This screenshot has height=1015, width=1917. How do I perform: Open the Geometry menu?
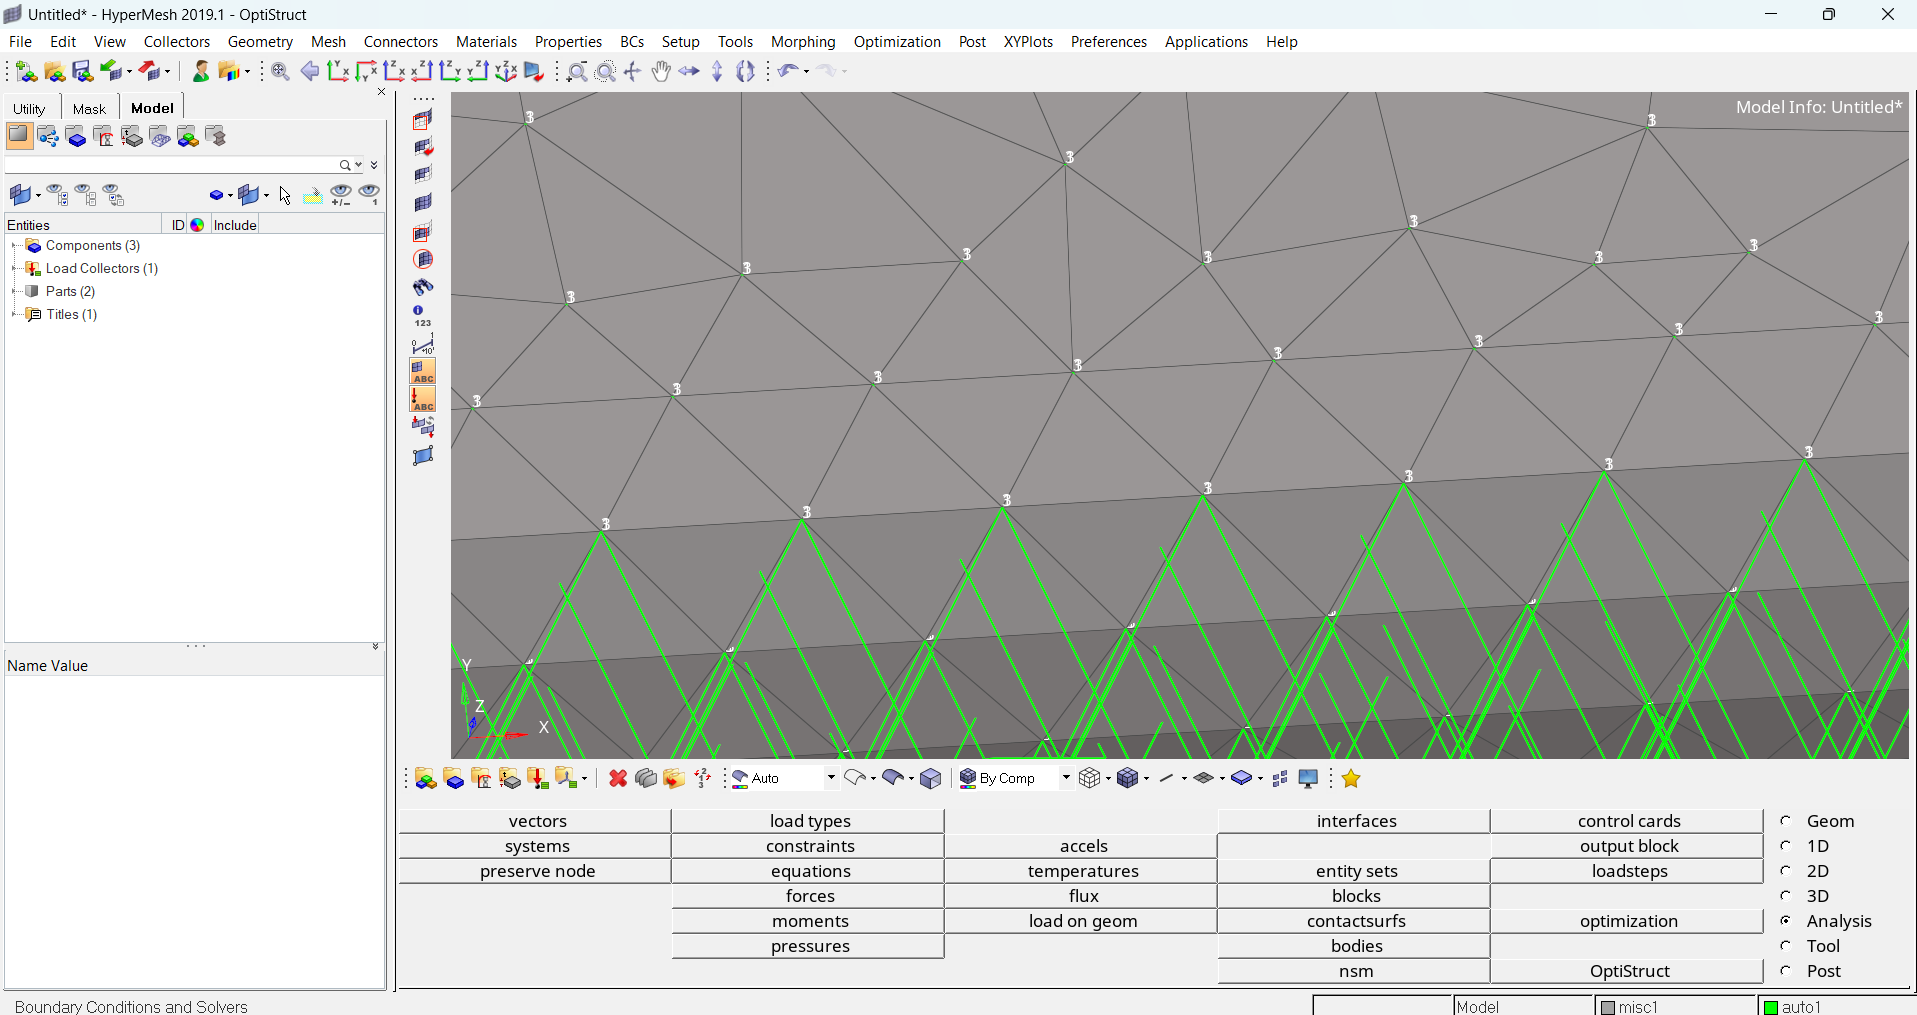point(260,42)
